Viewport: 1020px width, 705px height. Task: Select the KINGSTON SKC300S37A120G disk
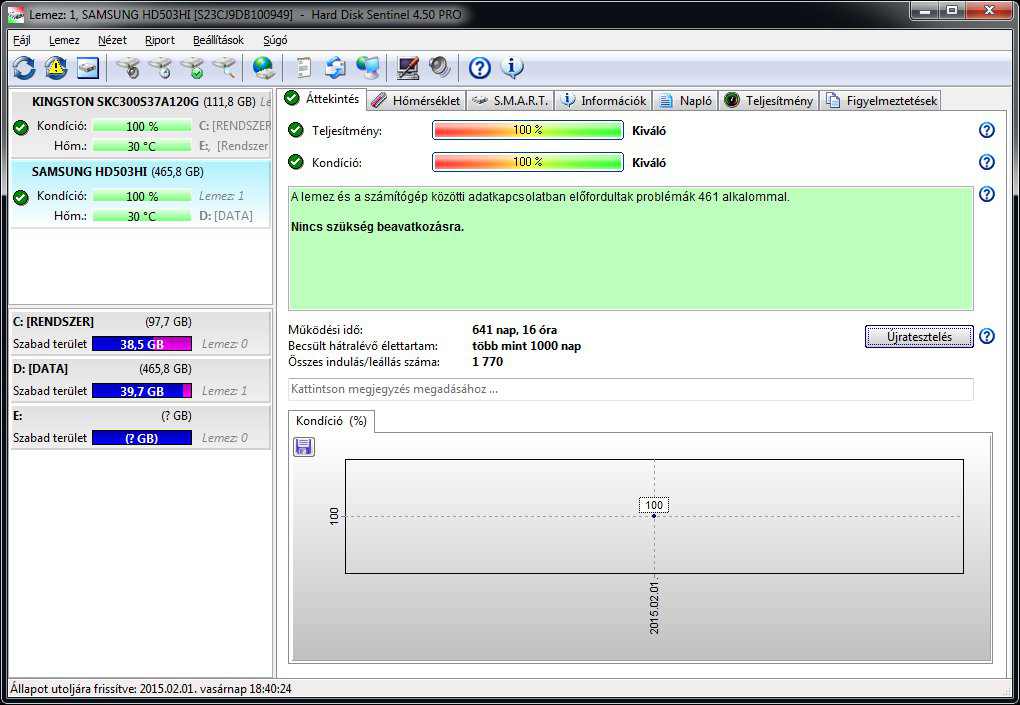click(140, 124)
